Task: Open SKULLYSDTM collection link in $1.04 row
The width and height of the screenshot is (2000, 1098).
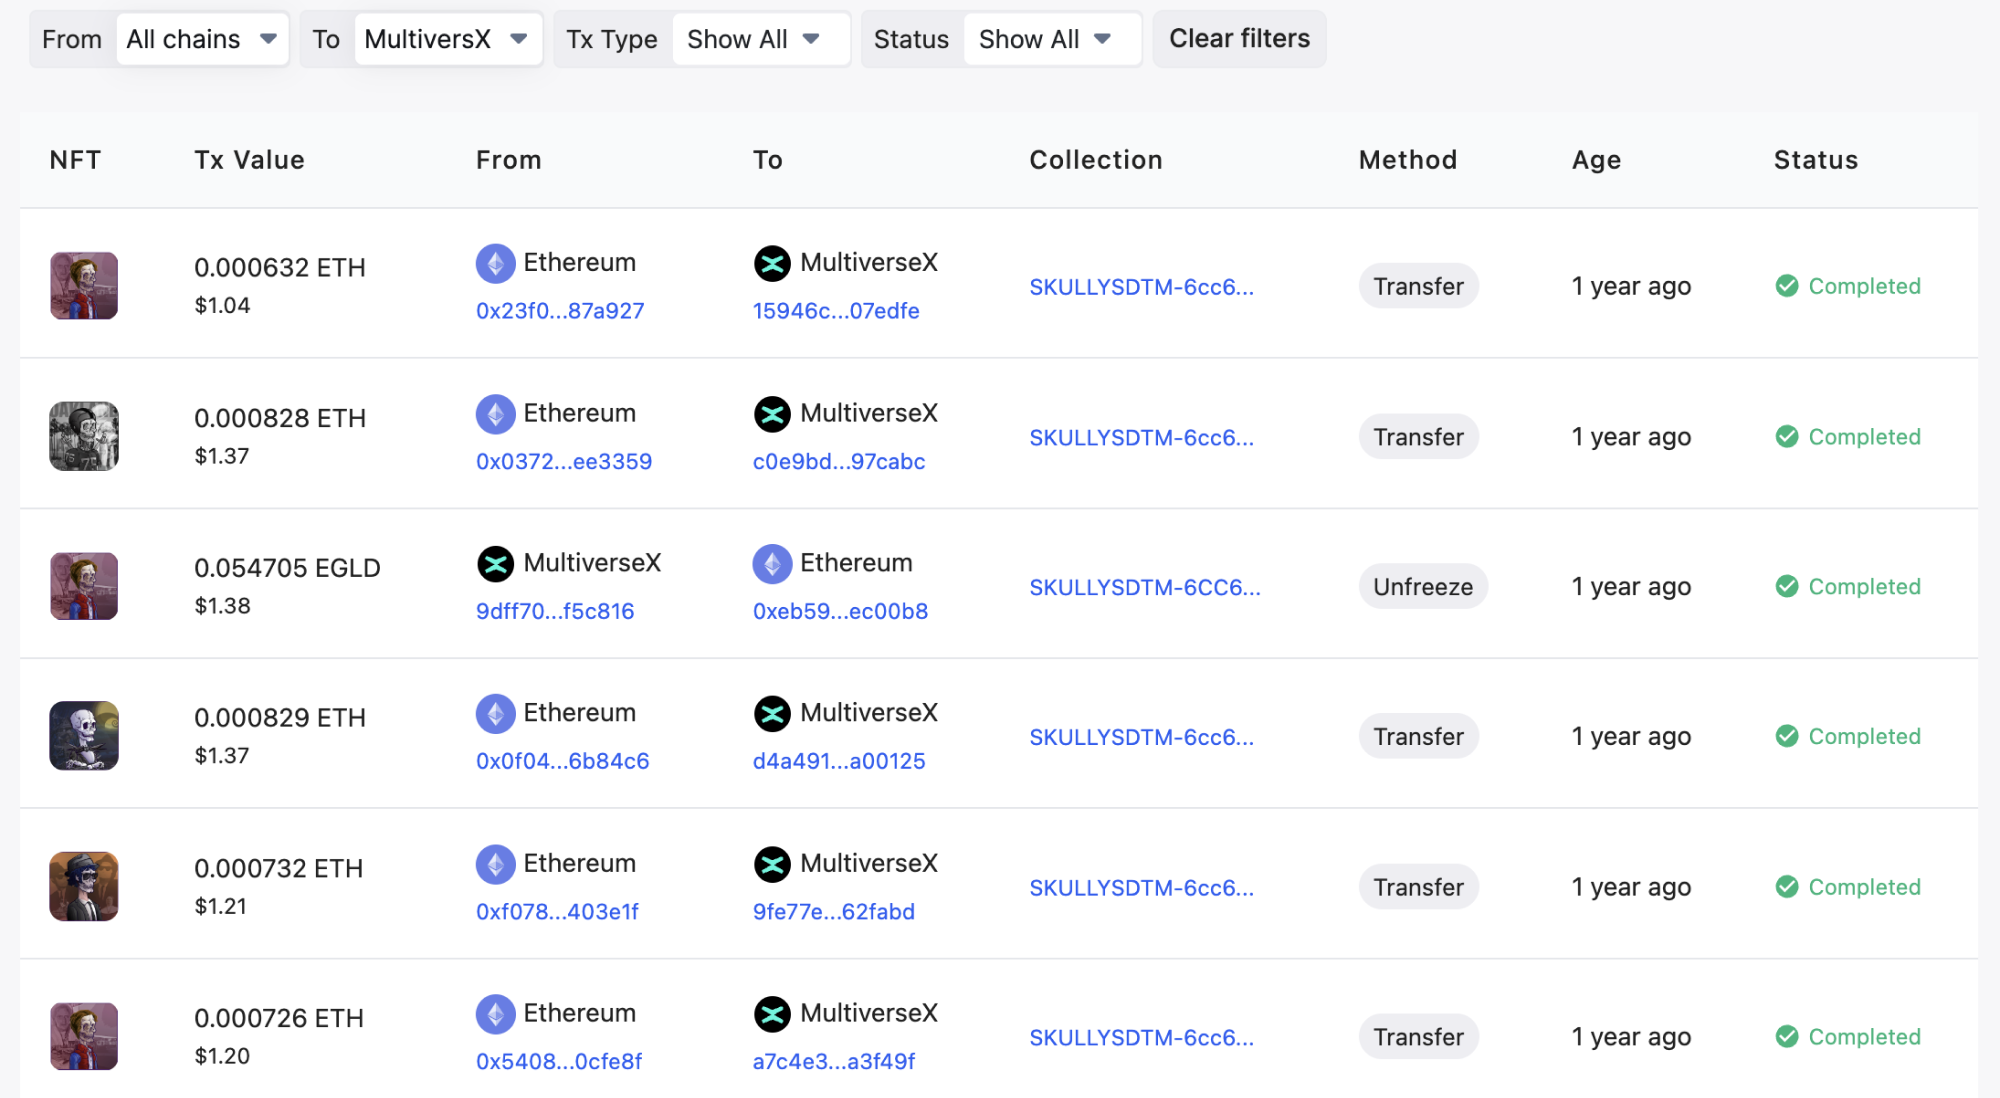Action: coord(1141,287)
